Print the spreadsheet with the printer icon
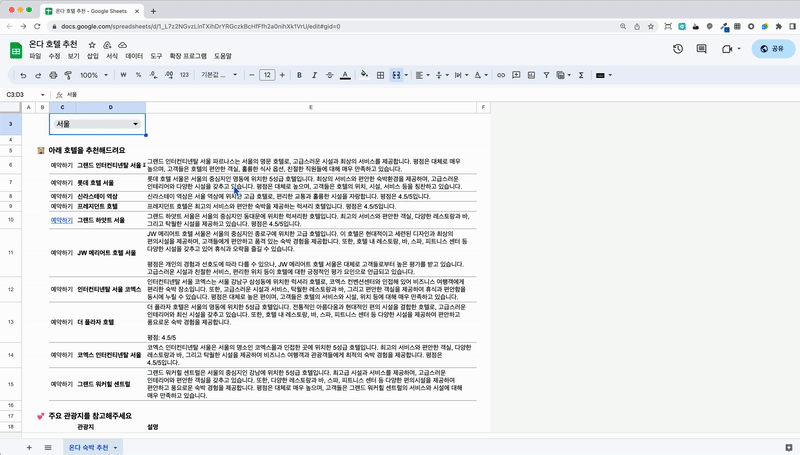The height and width of the screenshot is (455, 800). pos(53,75)
